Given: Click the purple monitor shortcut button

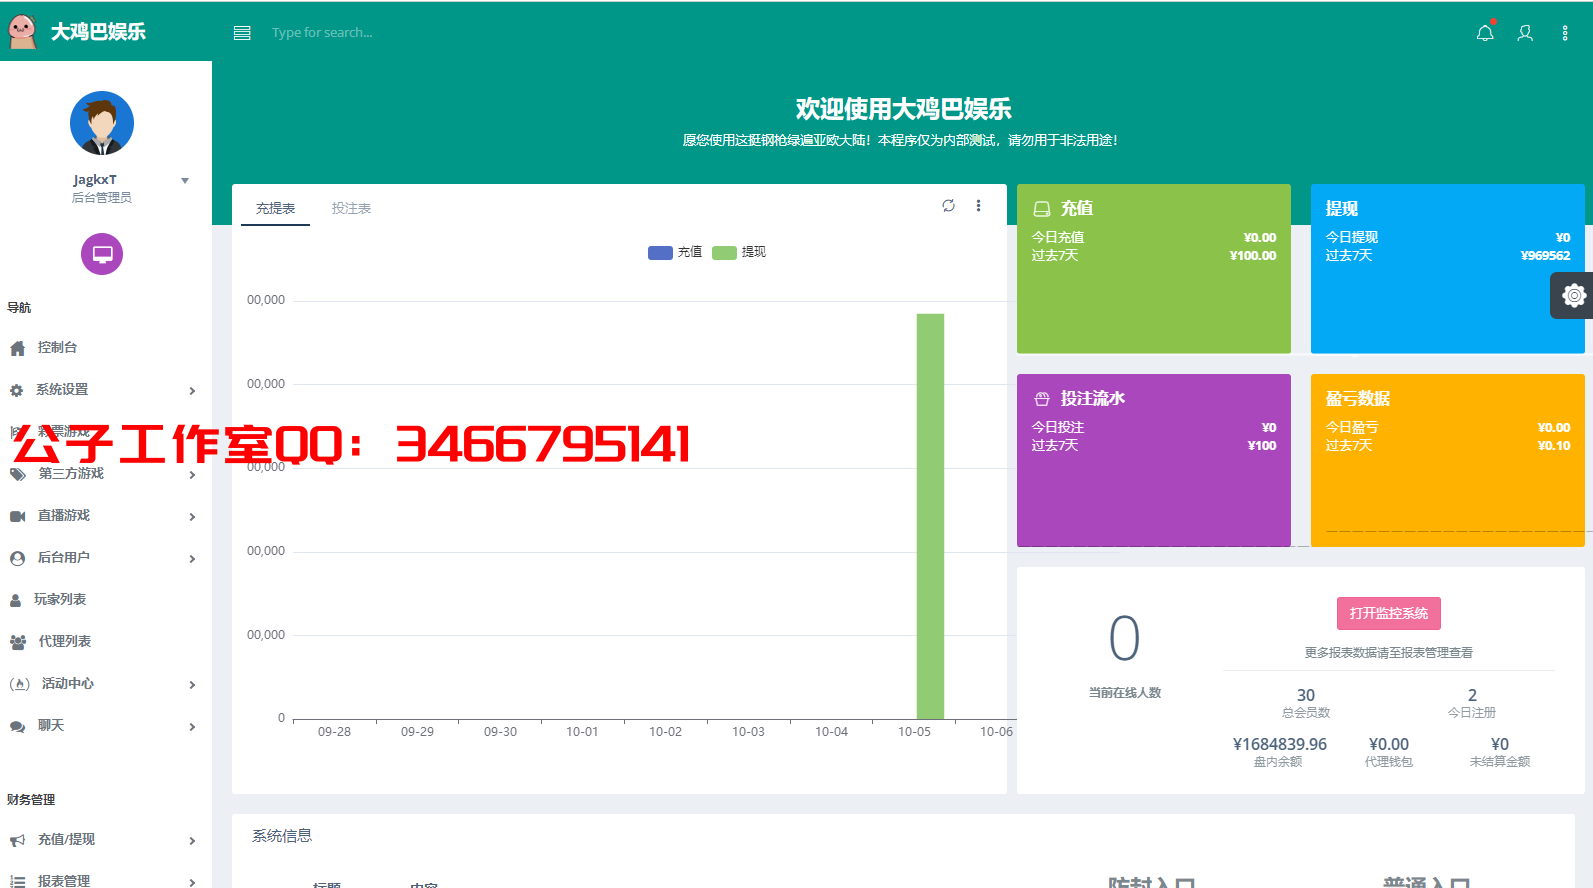Looking at the screenshot, I should point(102,254).
